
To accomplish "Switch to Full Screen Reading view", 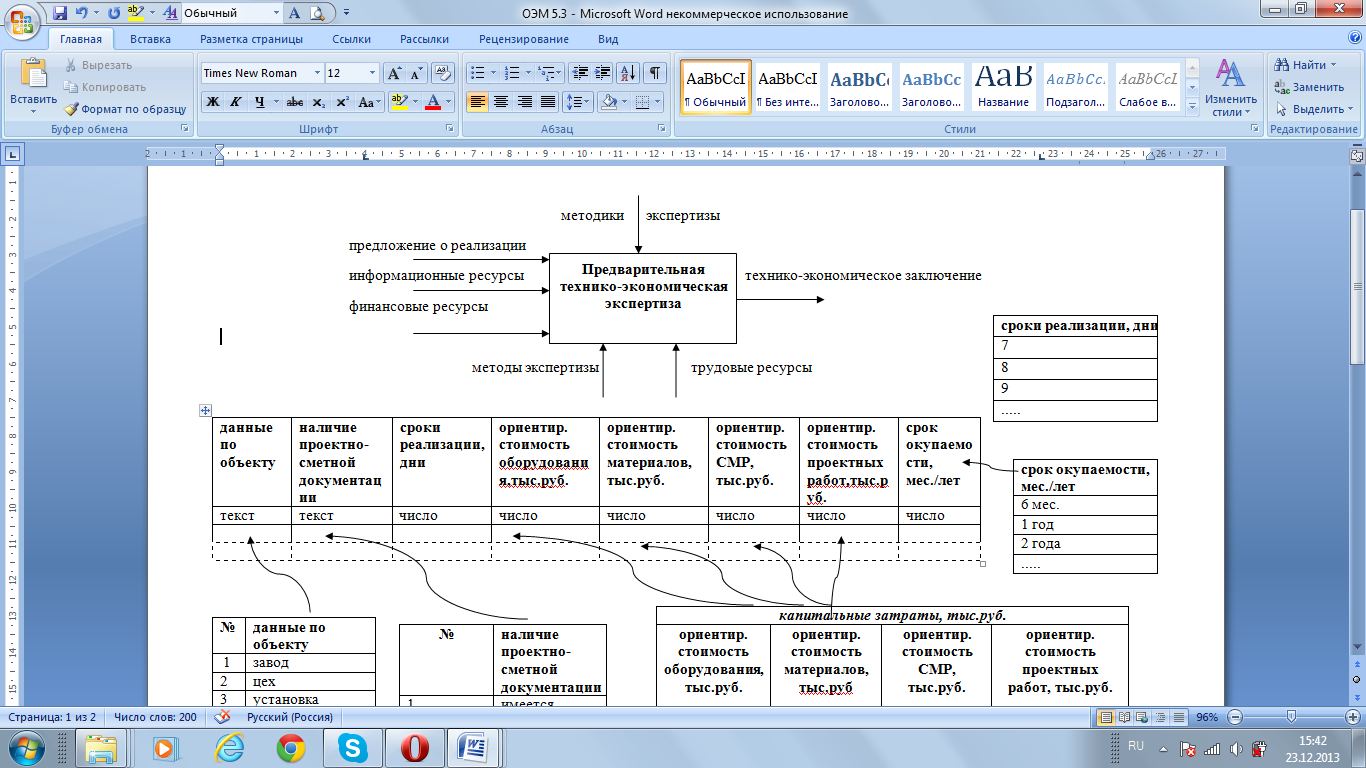I will coord(1124,717).
